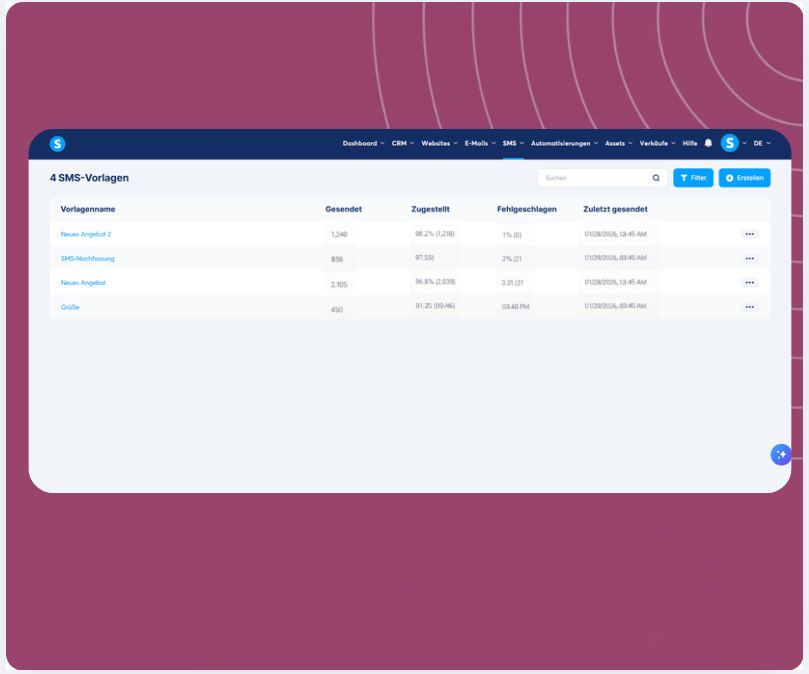The width and height of the screenshot is (809, 674).
Task: Open the SMS-Nachfassung template
Action: [88, 259]
